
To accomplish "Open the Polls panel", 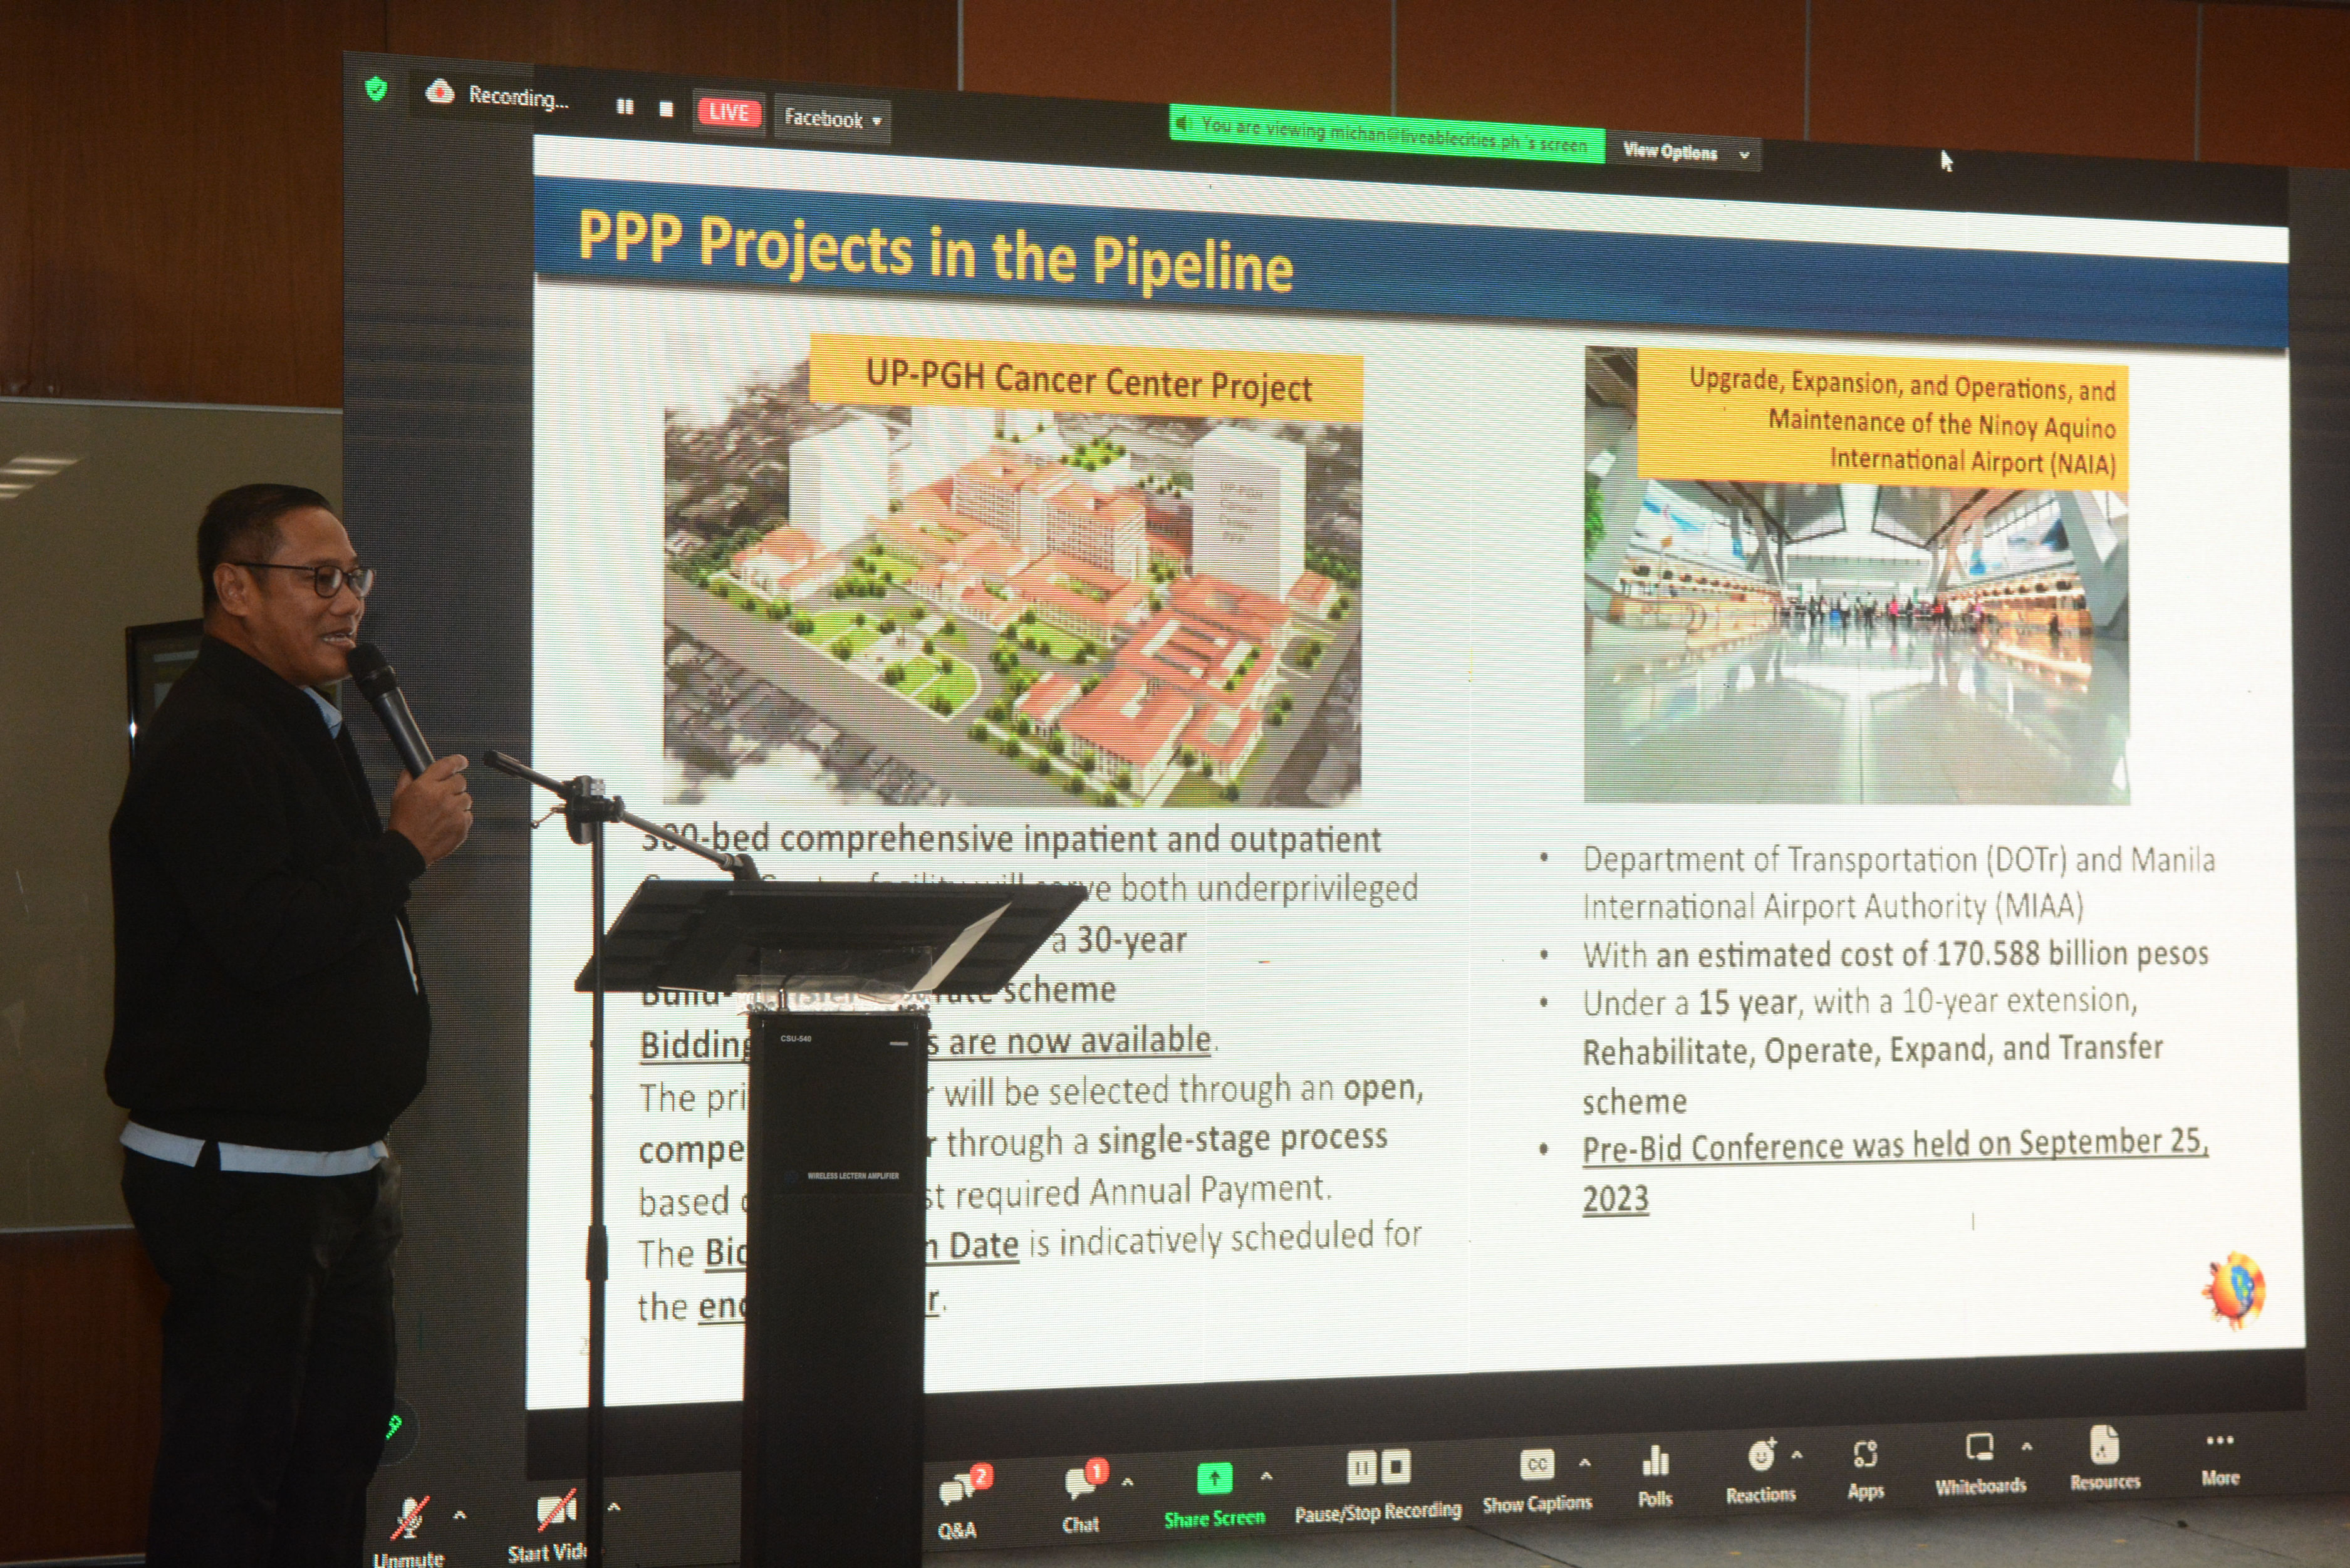I will point(1655,1475).
